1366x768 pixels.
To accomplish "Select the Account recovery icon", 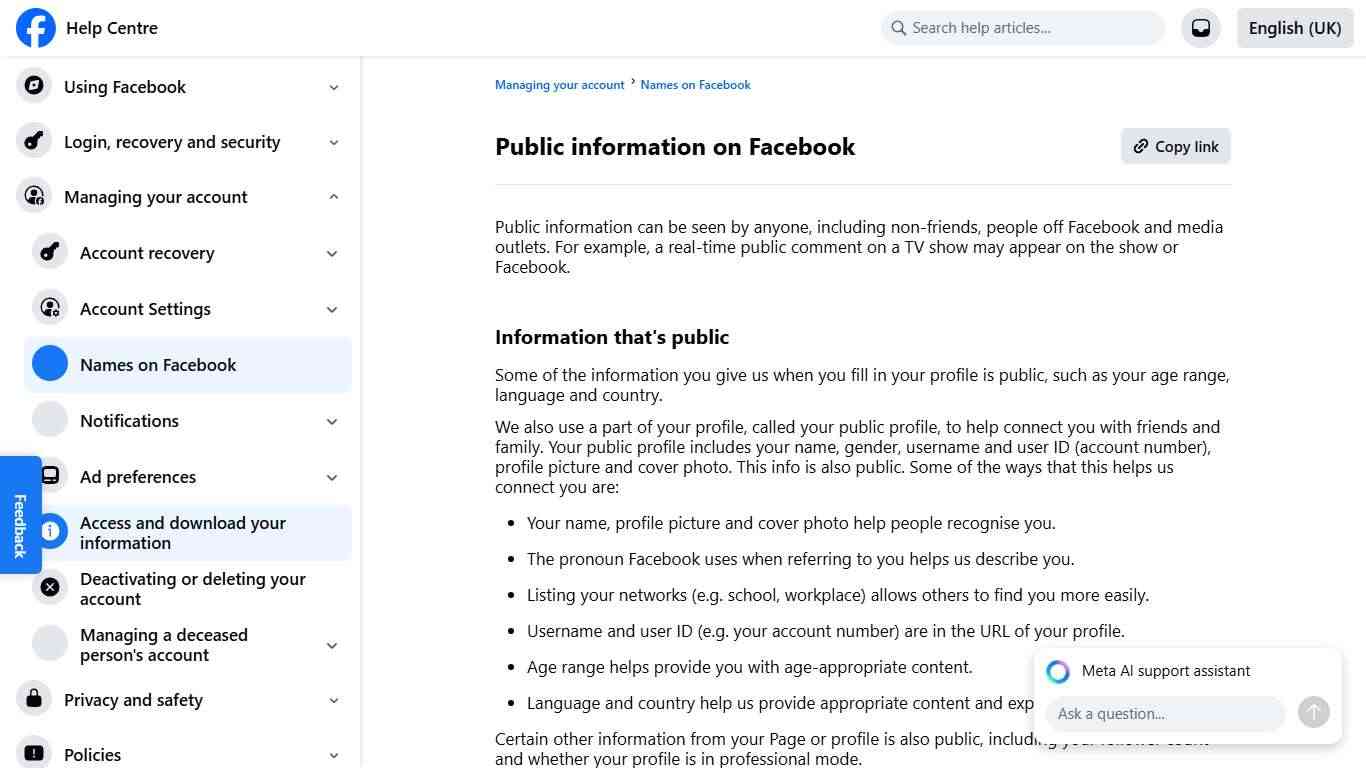I will pyautogui.click(x=49, y=252).
